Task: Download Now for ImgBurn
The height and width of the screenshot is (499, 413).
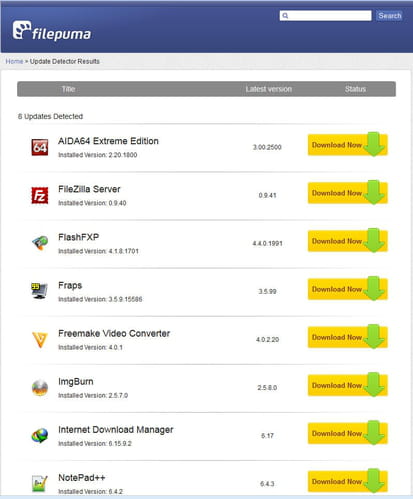Action: pos(348,385)
